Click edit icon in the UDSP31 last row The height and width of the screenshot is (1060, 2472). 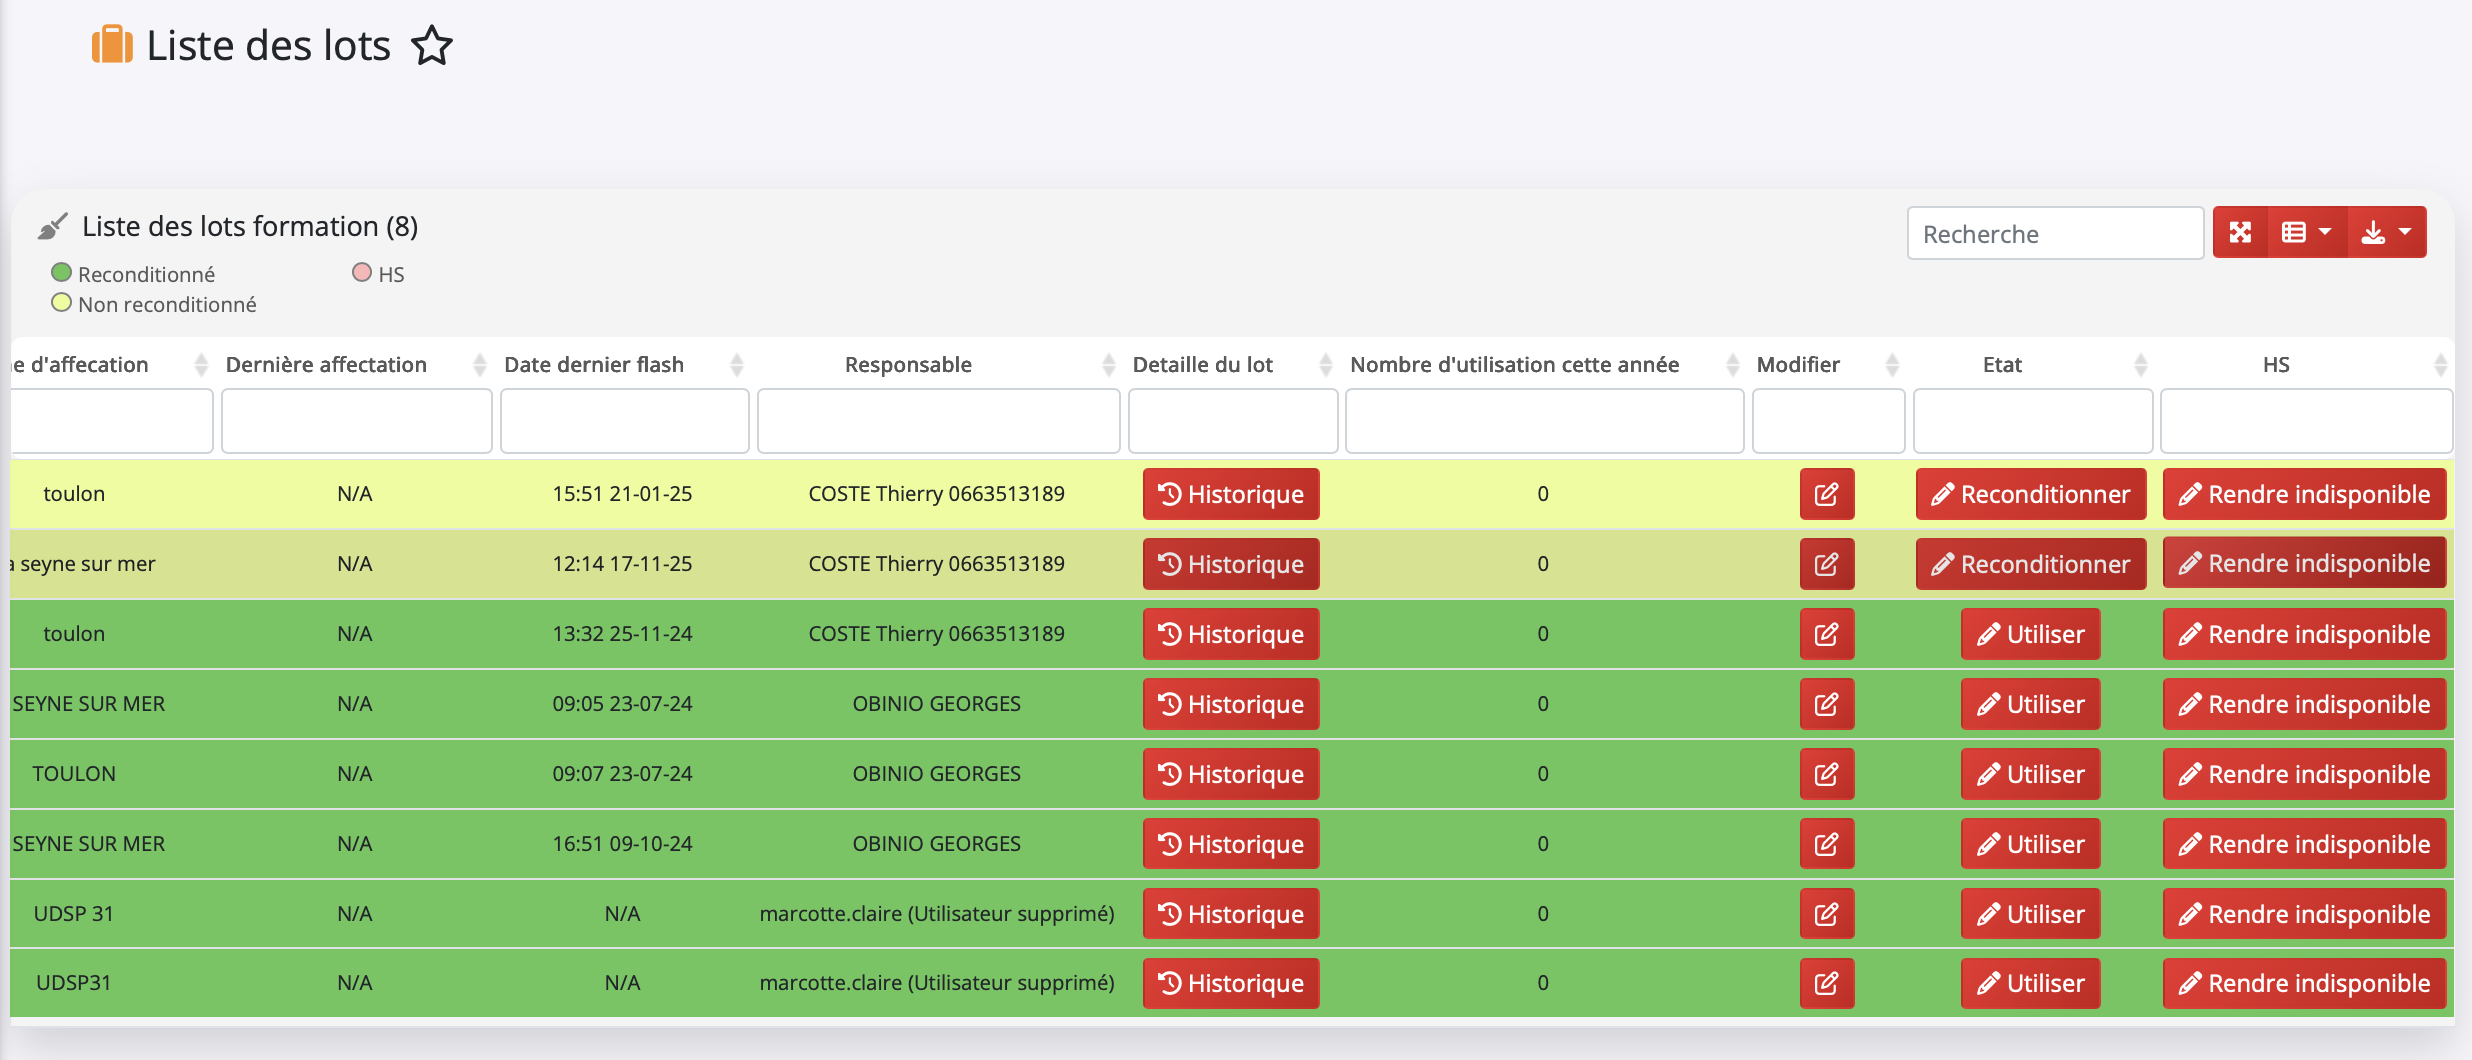click(1826, 984)
